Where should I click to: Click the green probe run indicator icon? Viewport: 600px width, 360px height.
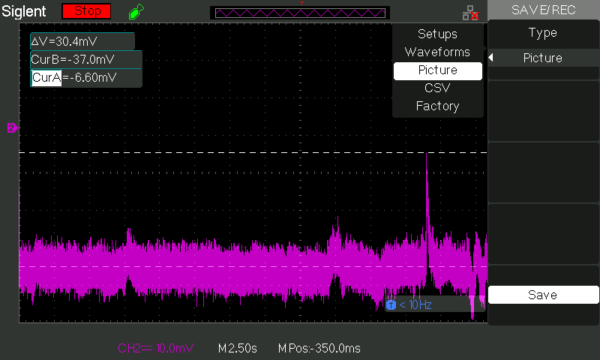136,11
